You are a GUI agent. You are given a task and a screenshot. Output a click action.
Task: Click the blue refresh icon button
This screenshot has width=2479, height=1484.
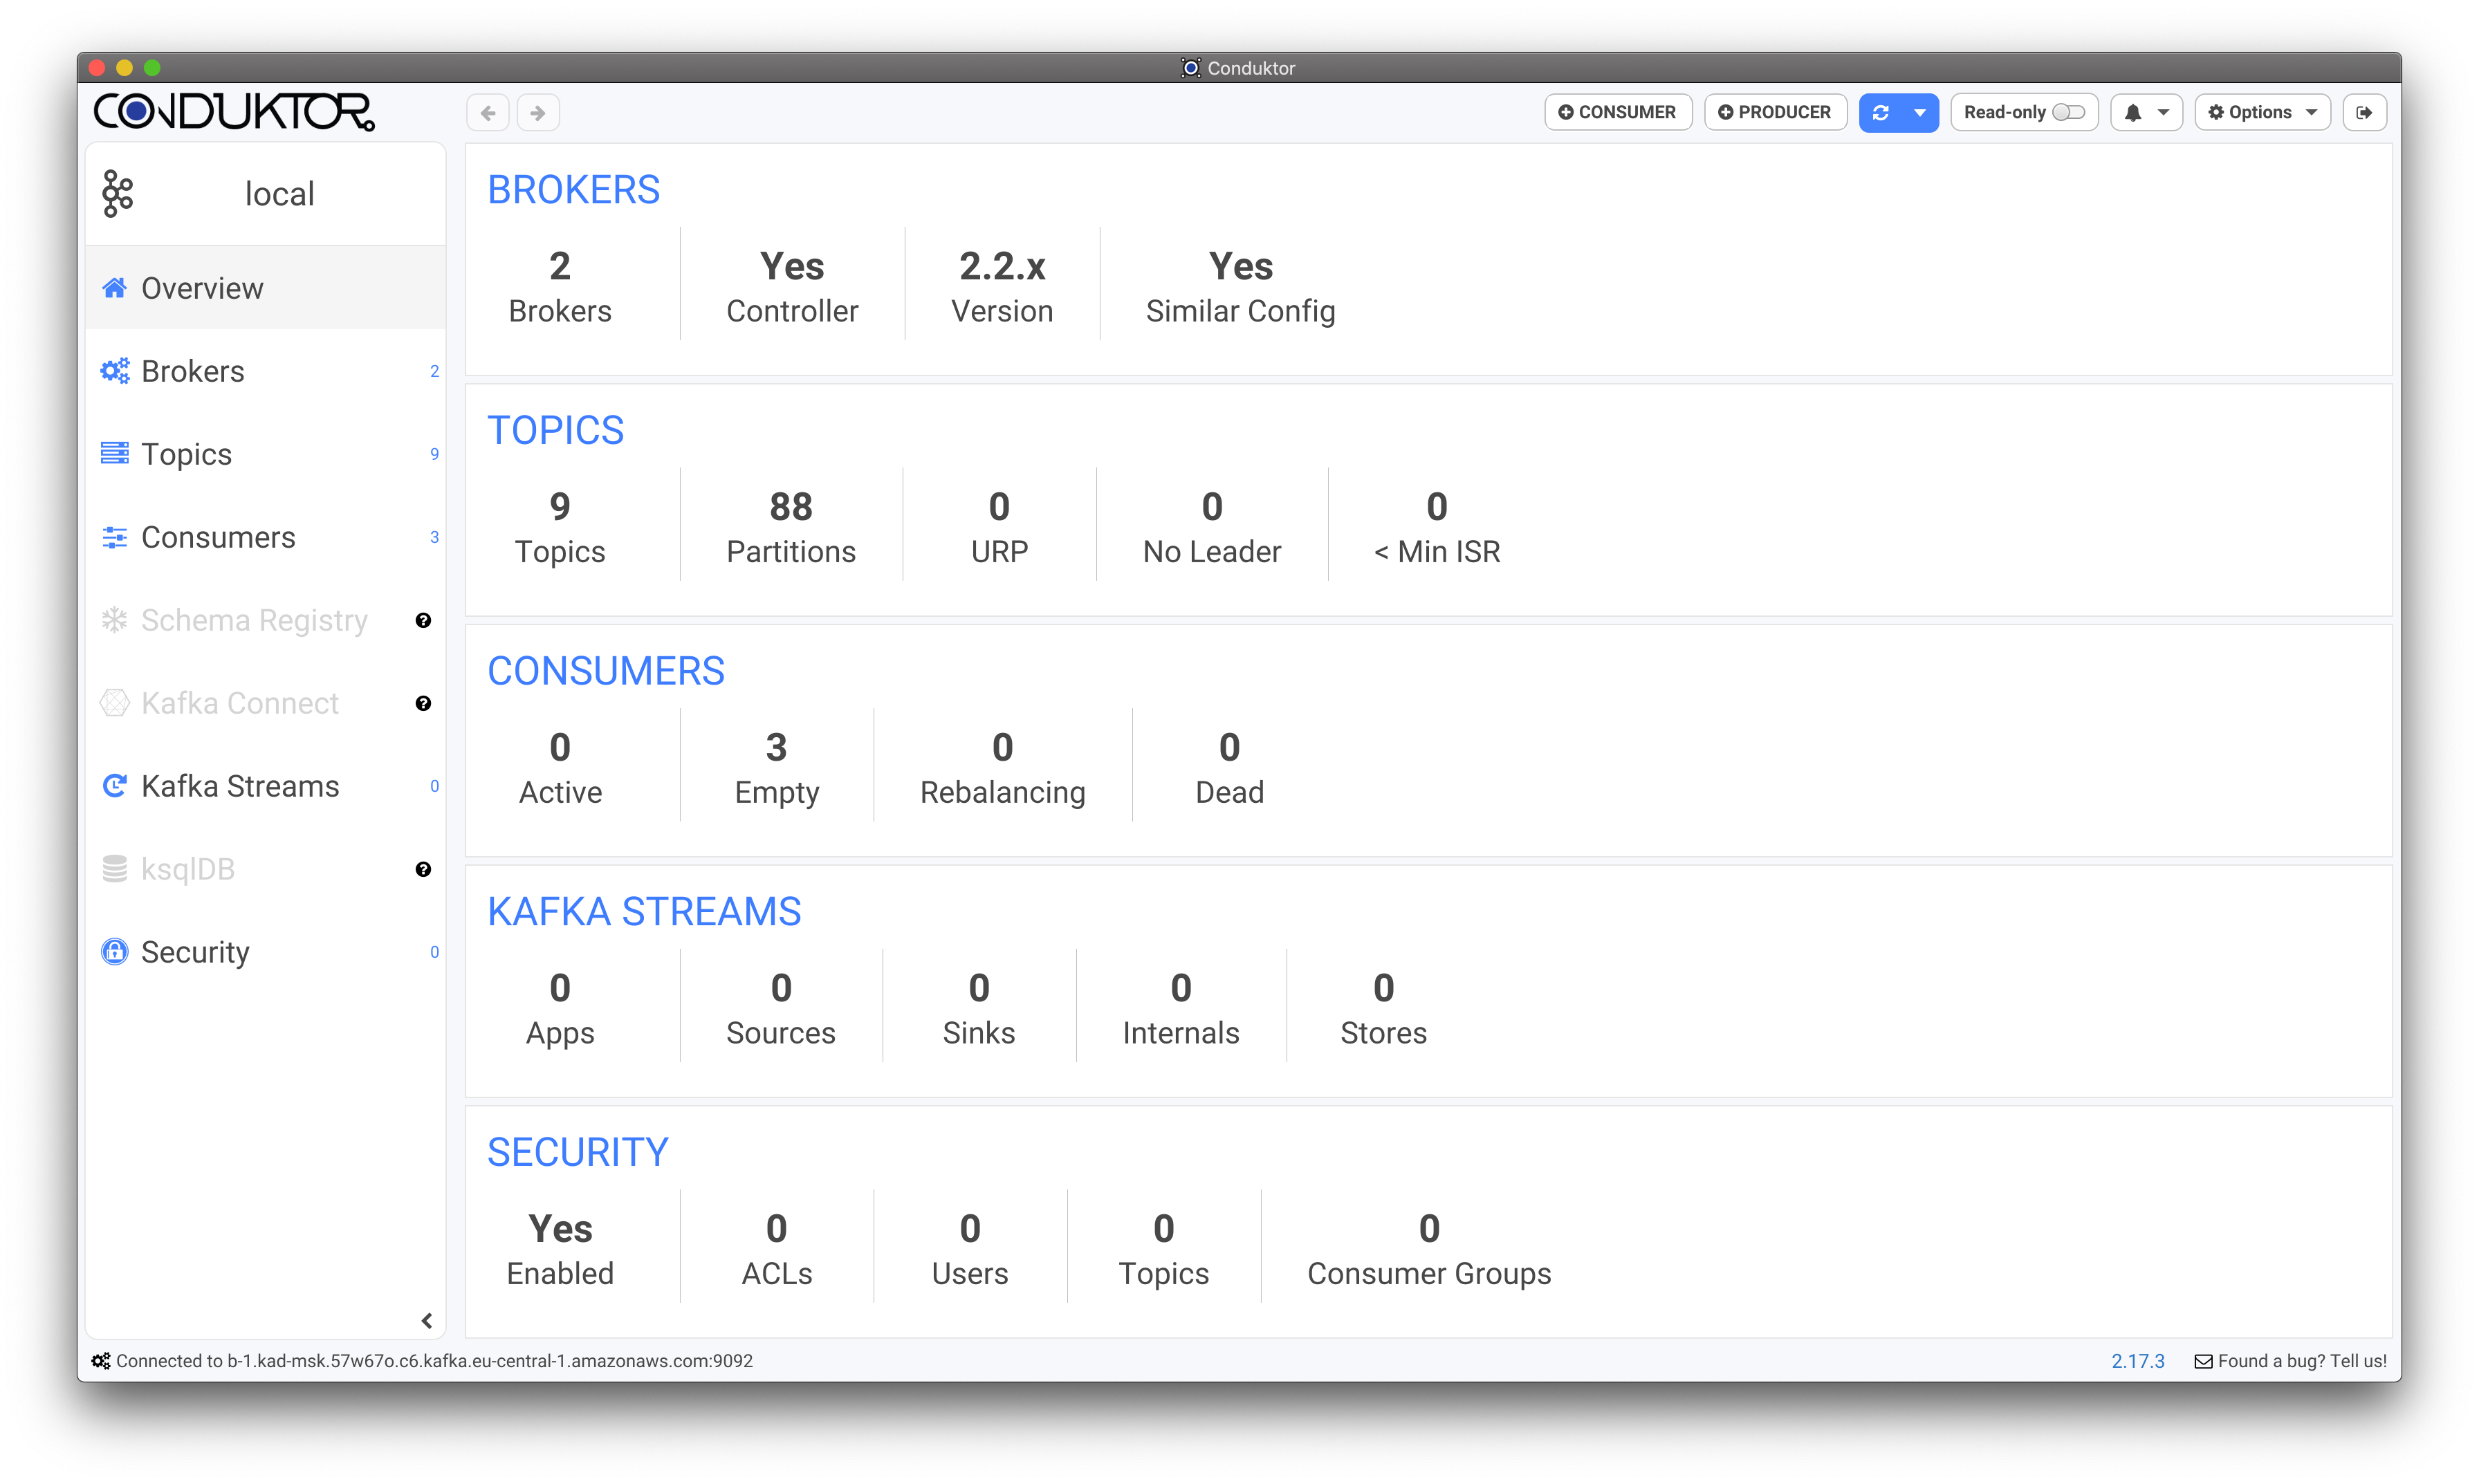[x=1880, y=113]
